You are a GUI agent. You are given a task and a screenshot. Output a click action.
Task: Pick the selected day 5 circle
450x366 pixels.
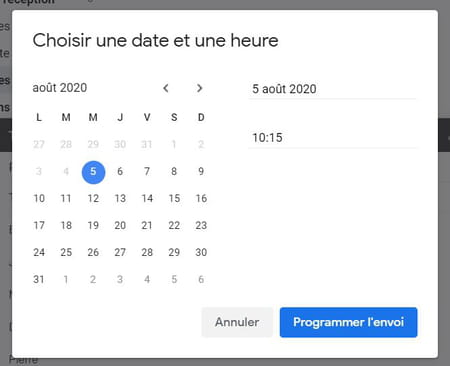93,172
